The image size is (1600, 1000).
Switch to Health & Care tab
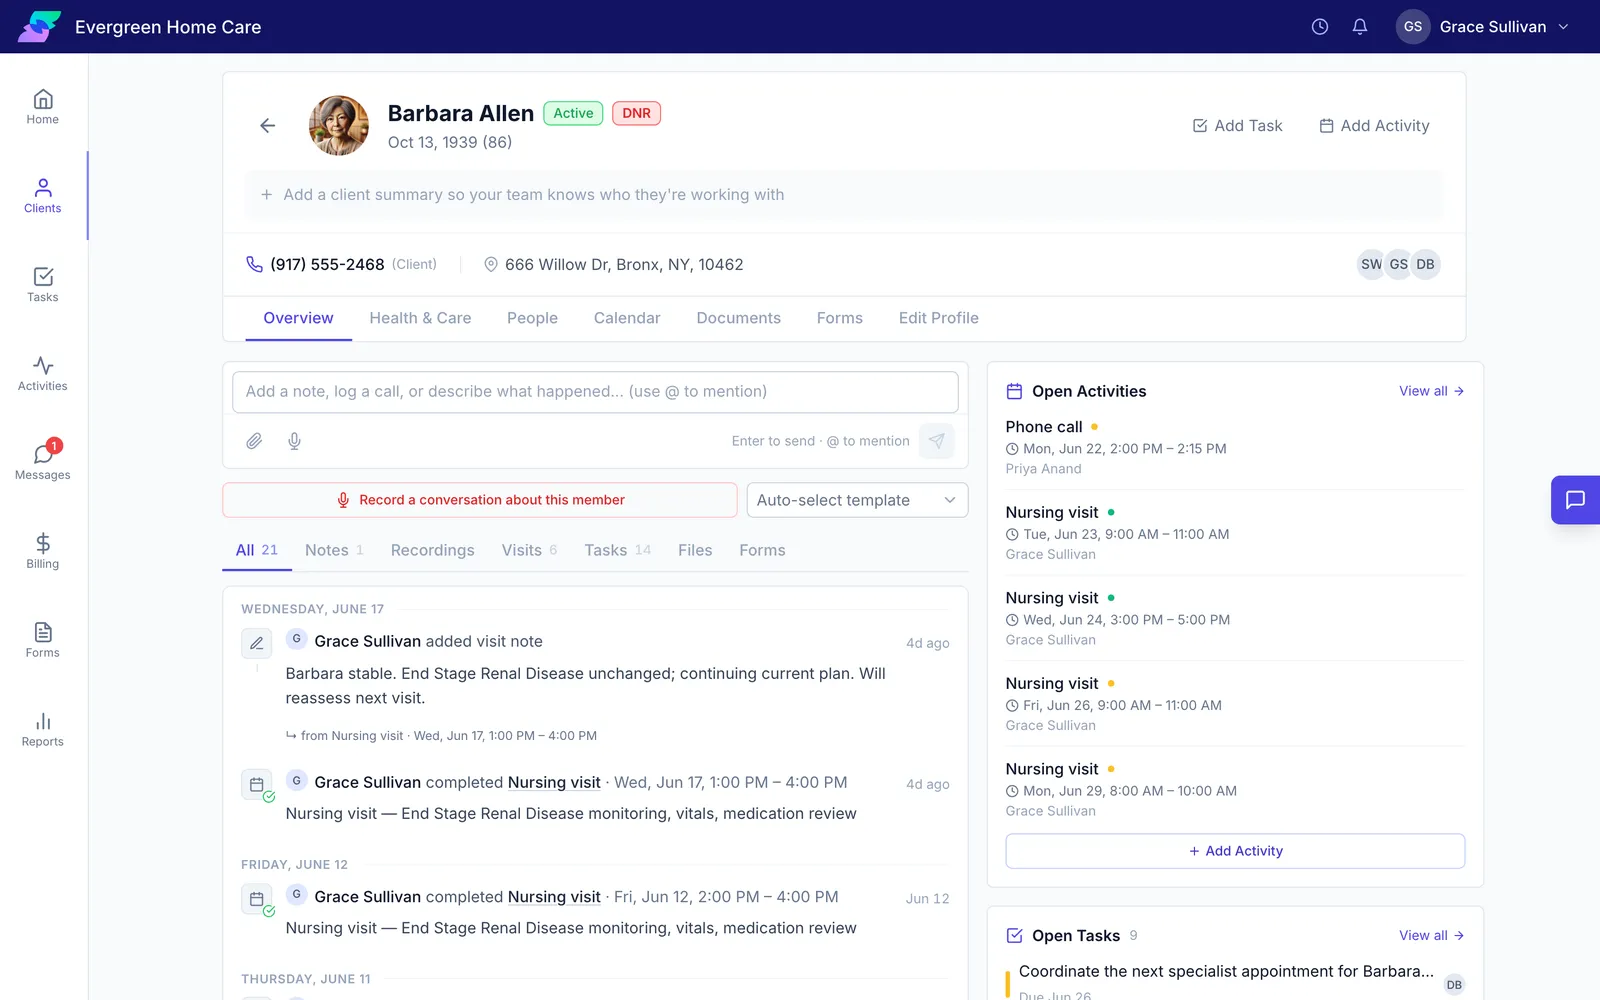pyautogui.click(x=420, y=318)
